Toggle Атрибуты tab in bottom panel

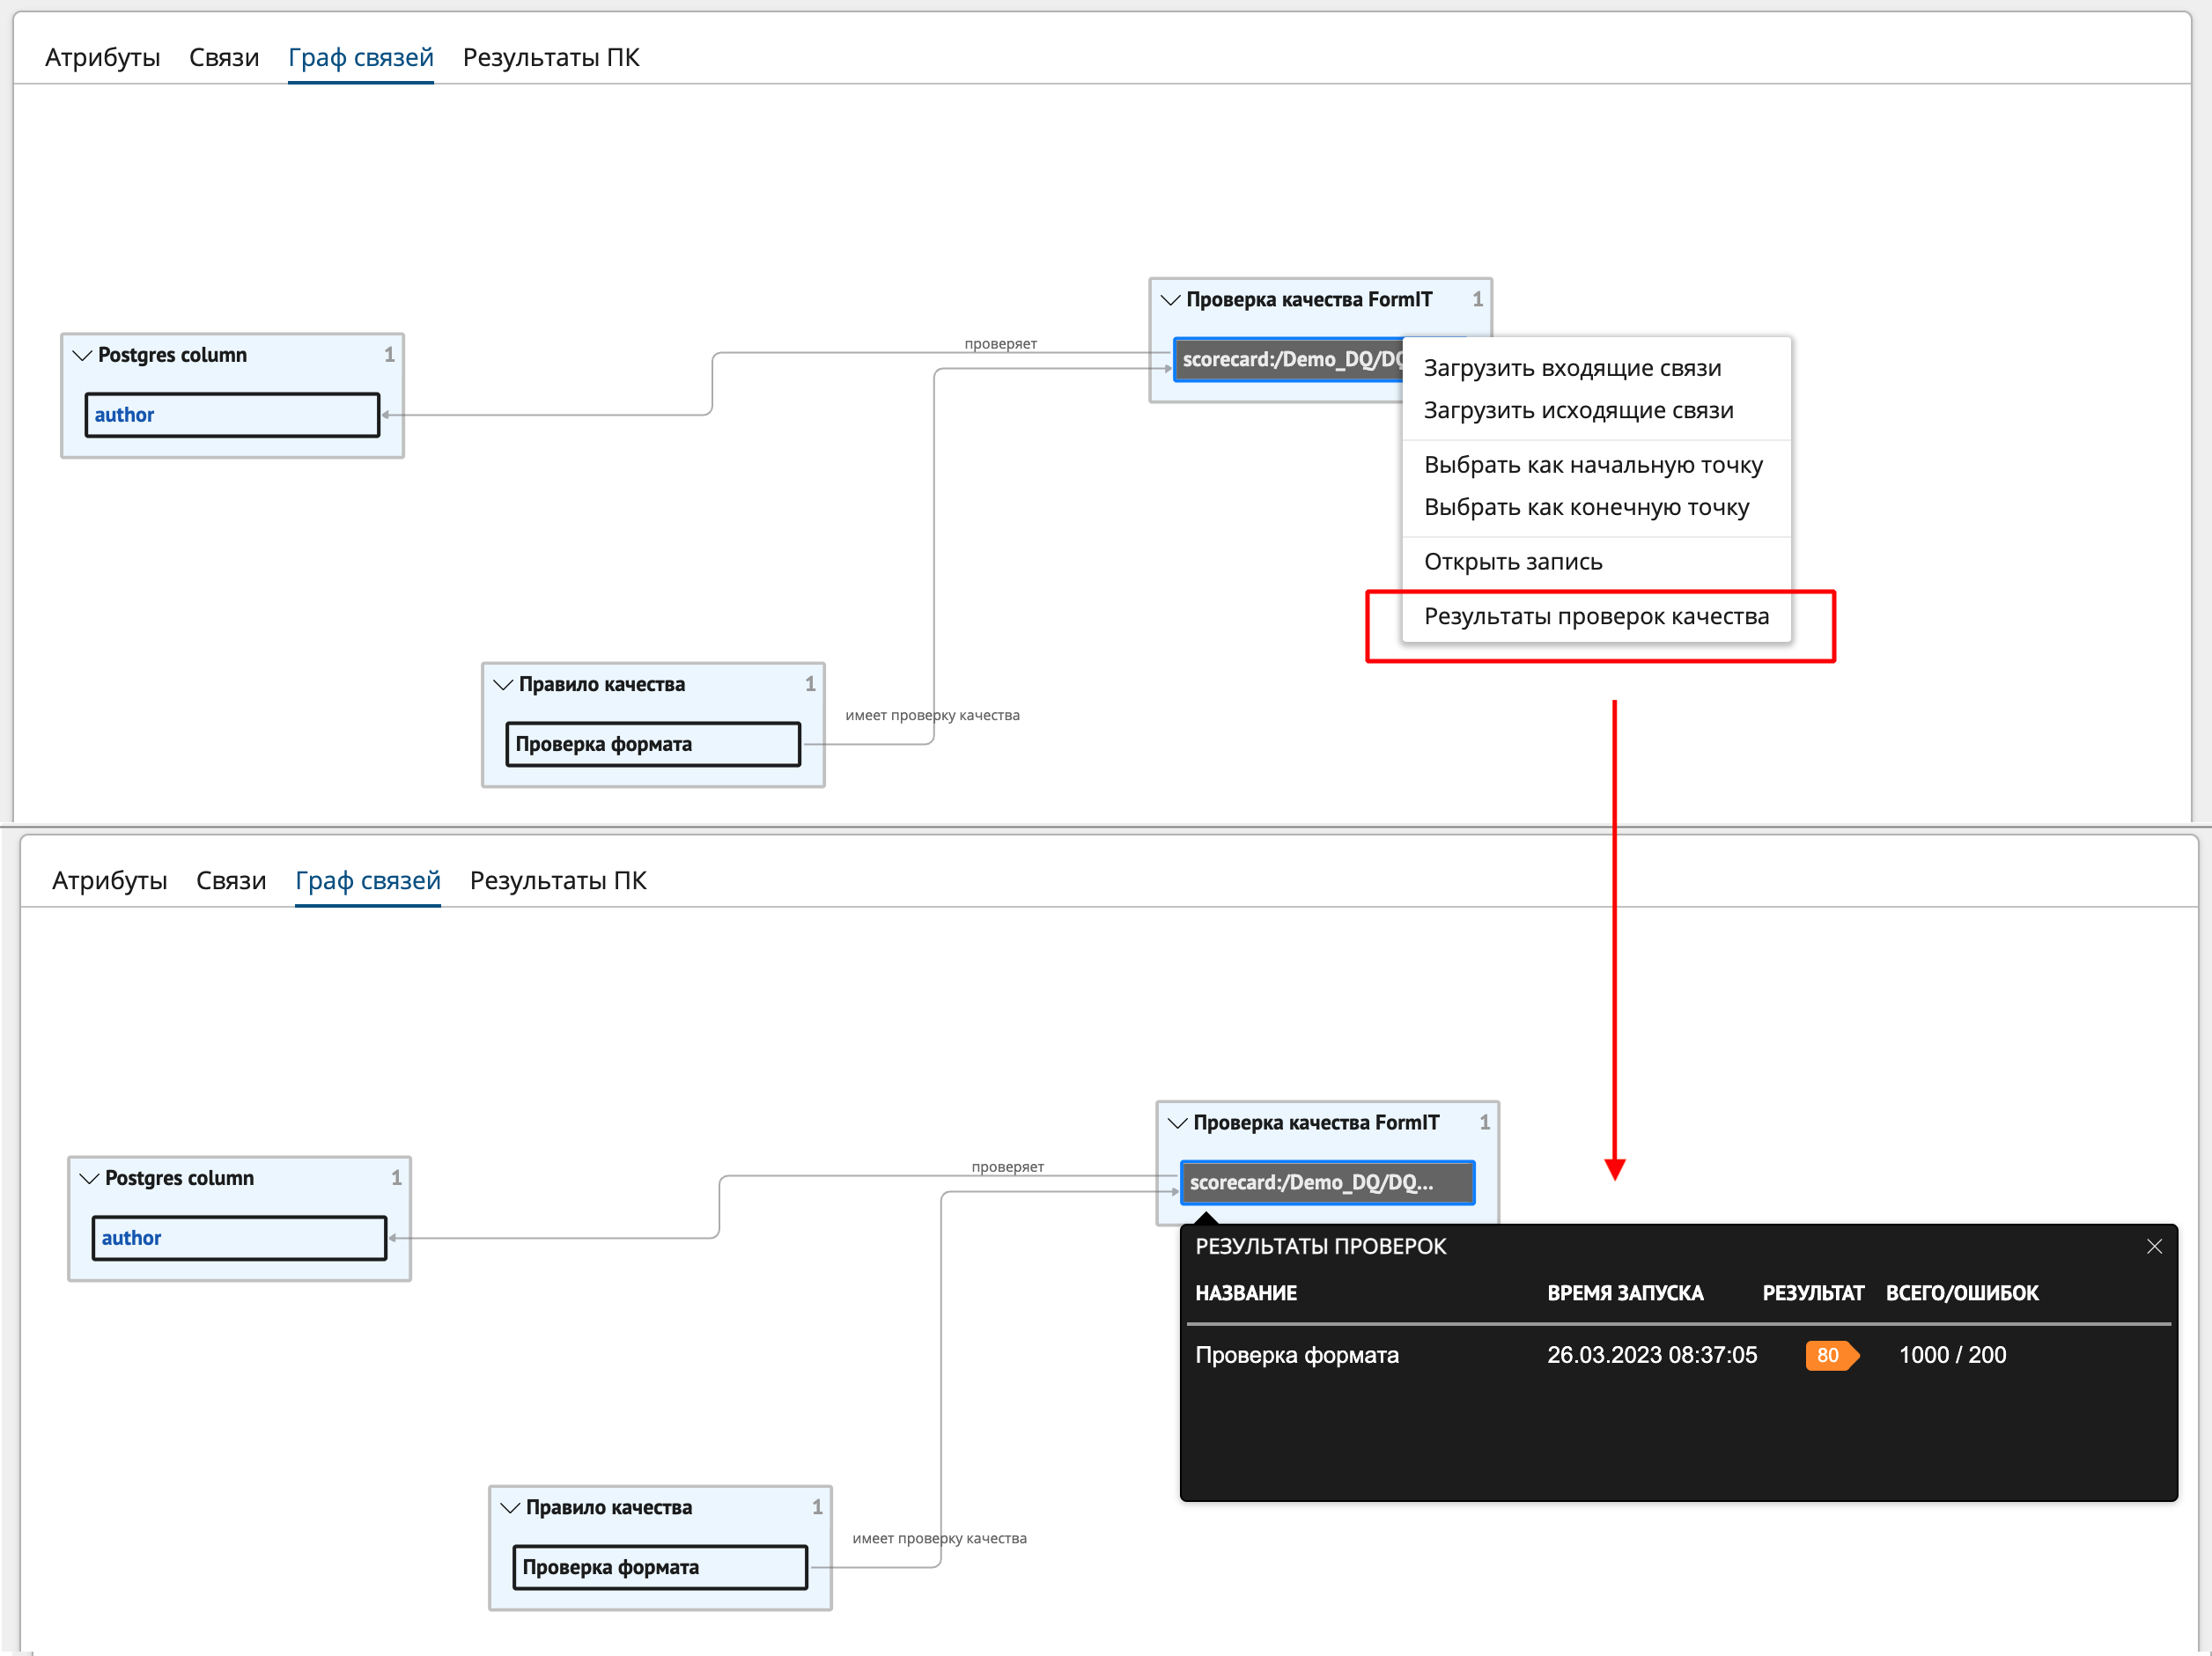click(x=101, y=880)
